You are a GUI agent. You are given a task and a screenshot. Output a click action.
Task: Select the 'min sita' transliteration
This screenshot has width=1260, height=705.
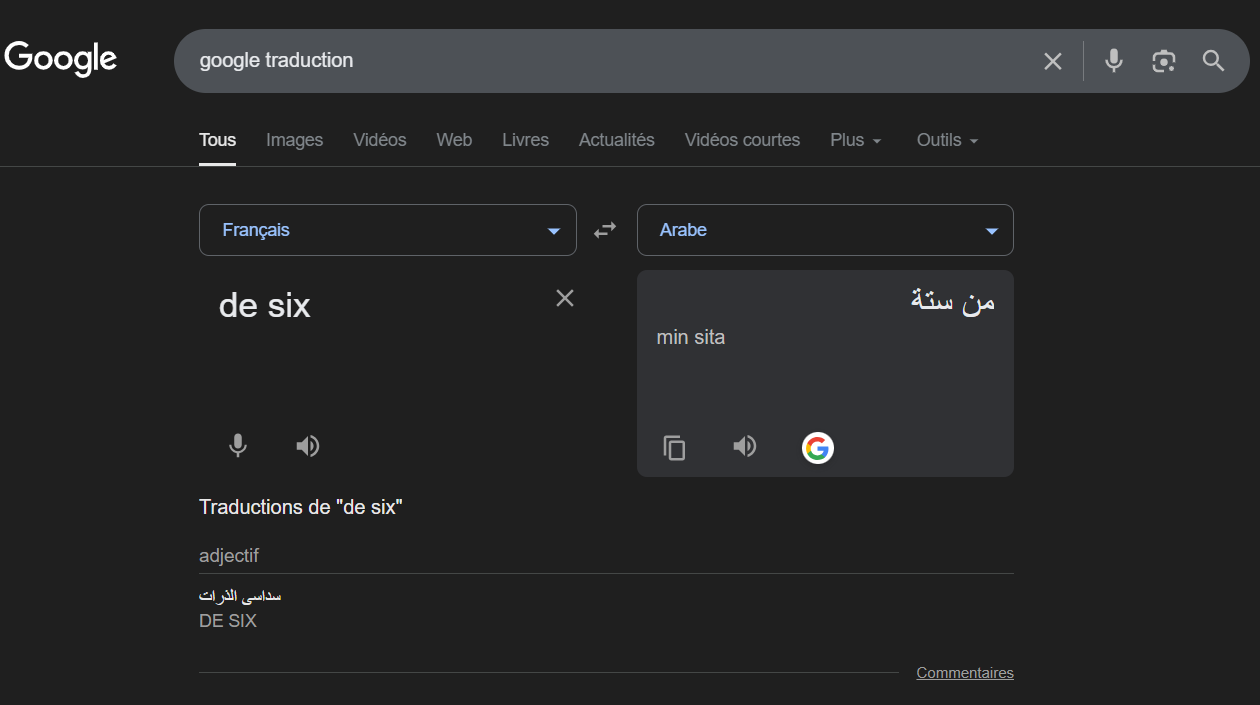point(691,337)
